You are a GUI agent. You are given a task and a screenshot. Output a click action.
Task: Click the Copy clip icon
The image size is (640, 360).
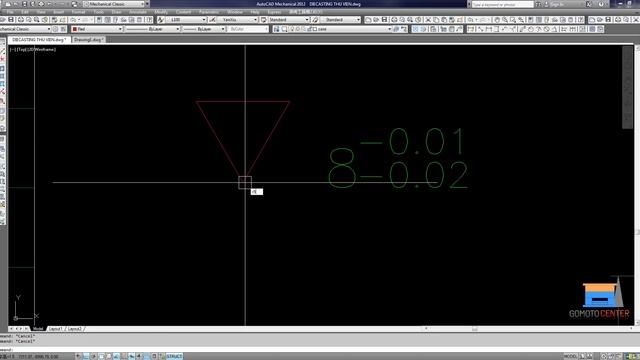436,20
